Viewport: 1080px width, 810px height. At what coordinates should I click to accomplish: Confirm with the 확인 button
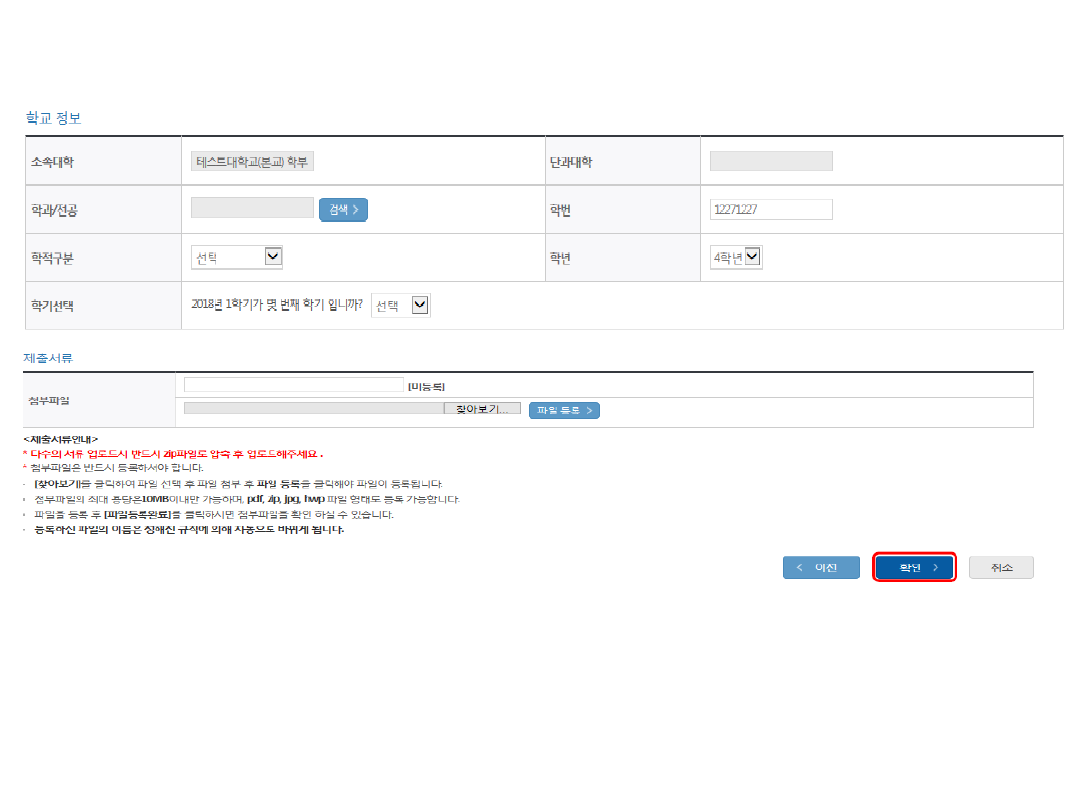click(914, 568)
